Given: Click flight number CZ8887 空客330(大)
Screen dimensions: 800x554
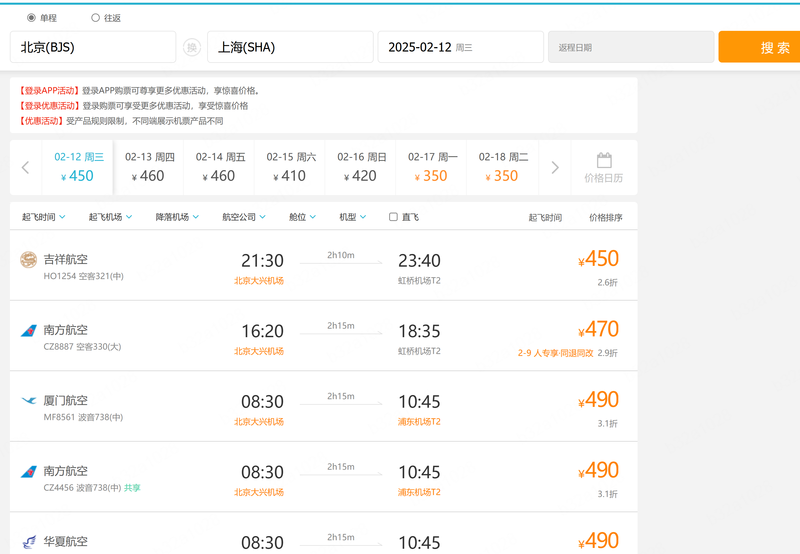Looking at the screenshot, I should tap(82, 347).
